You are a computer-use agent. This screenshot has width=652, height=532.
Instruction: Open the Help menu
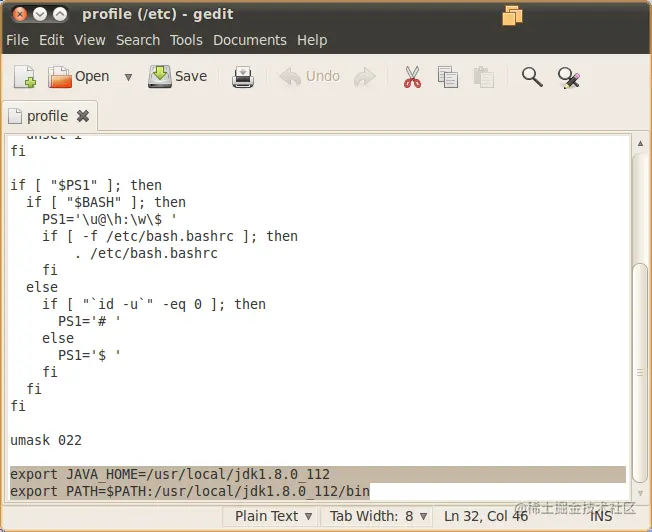tap(312, 40)
